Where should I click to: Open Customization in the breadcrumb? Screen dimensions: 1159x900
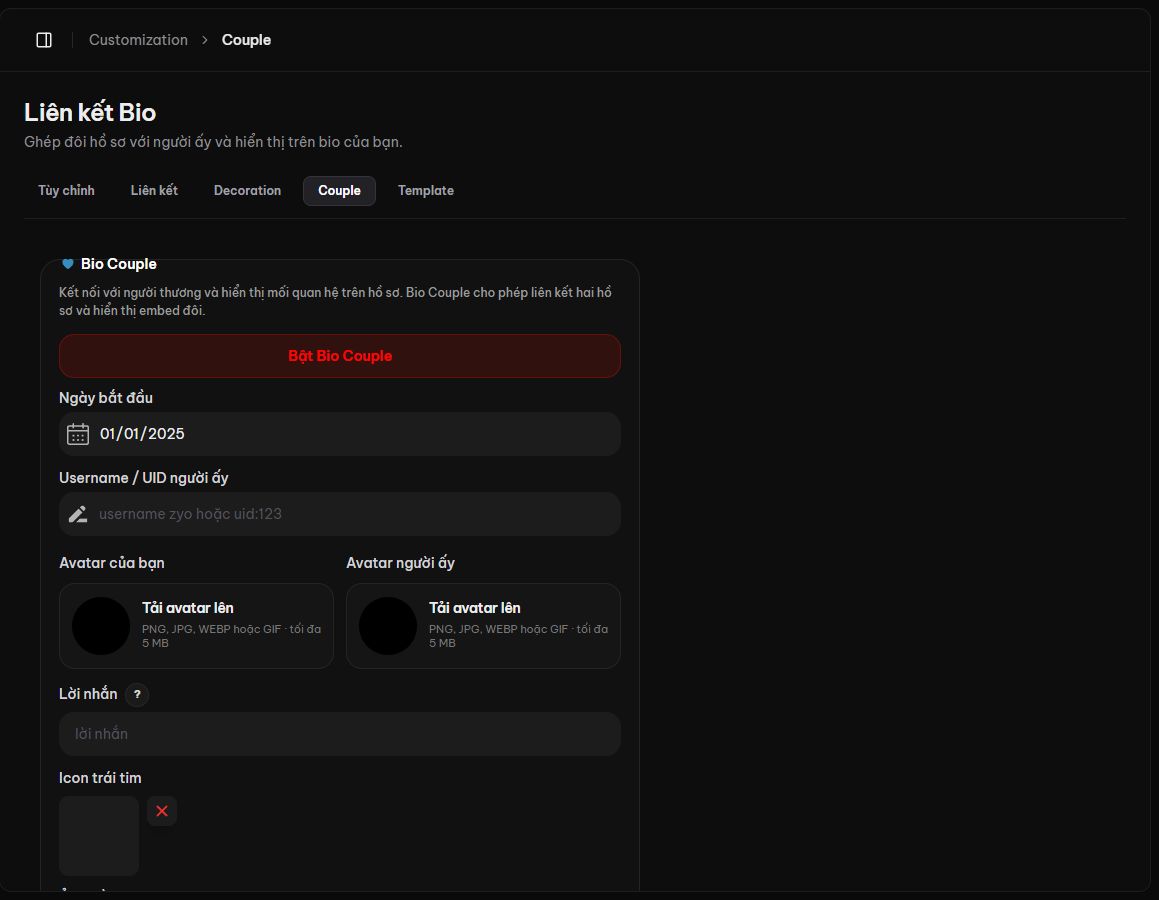138,40
